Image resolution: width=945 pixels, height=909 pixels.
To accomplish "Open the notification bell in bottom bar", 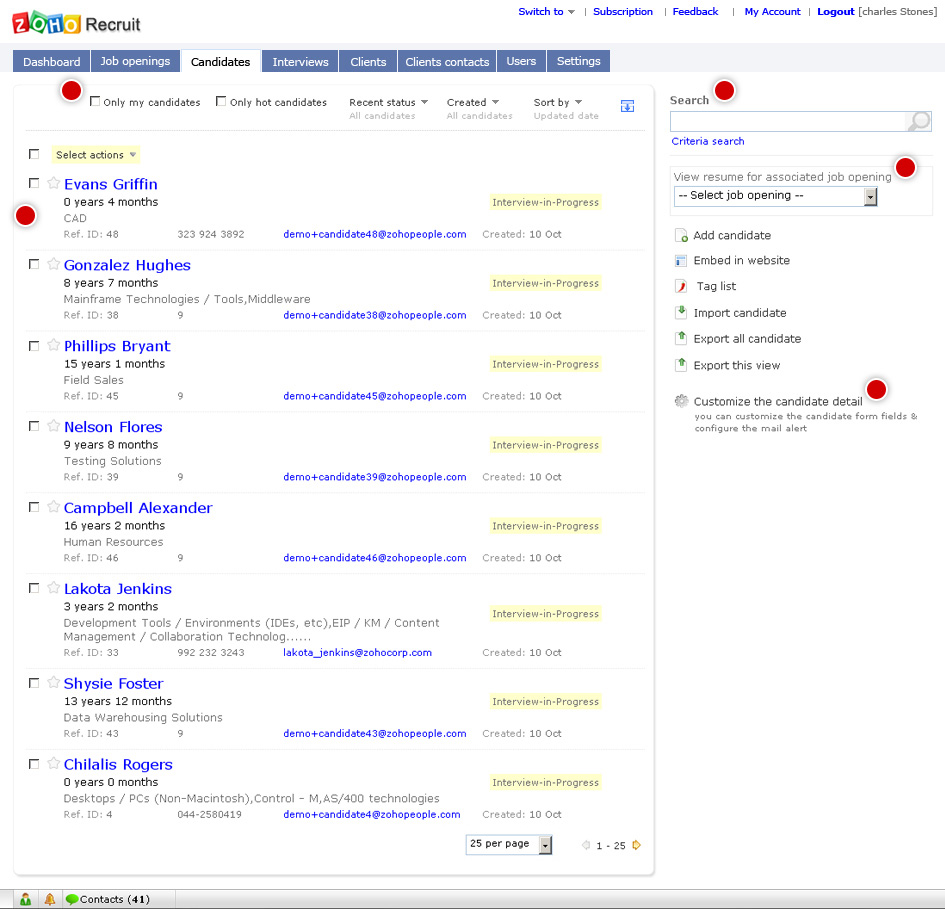I will [49, 899].
